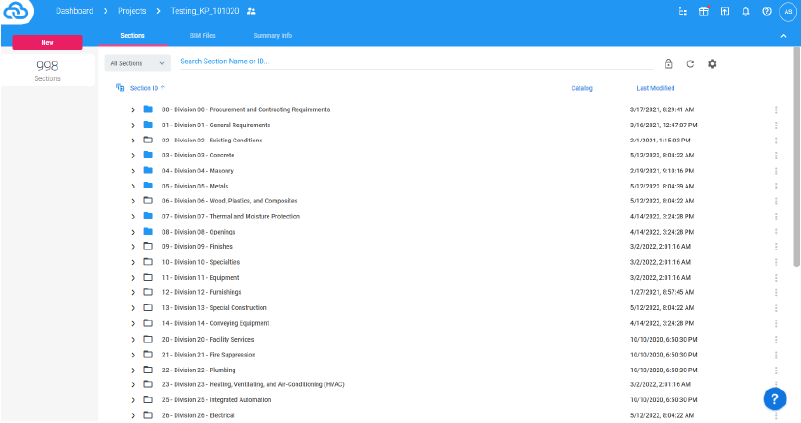The height and width of the screenshot is (423, 801).
Task: Expand Division 21 Fire Suppression
Action: (133, 355)
